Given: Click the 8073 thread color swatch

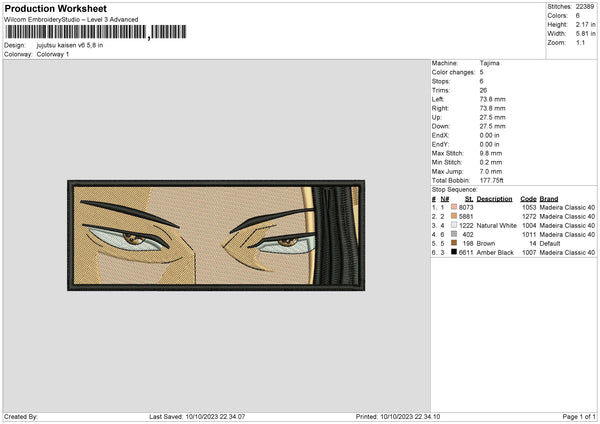Looking at the screenshot, I should click(x=454, y=207).
